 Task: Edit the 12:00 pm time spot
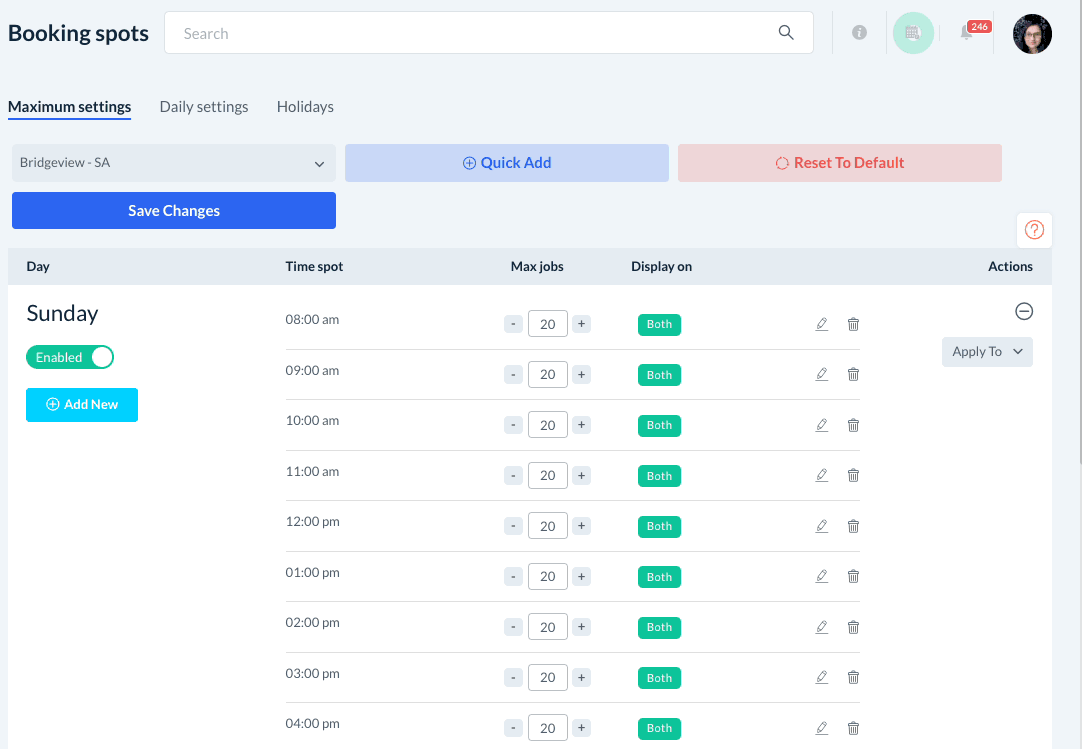pos(822,526)
